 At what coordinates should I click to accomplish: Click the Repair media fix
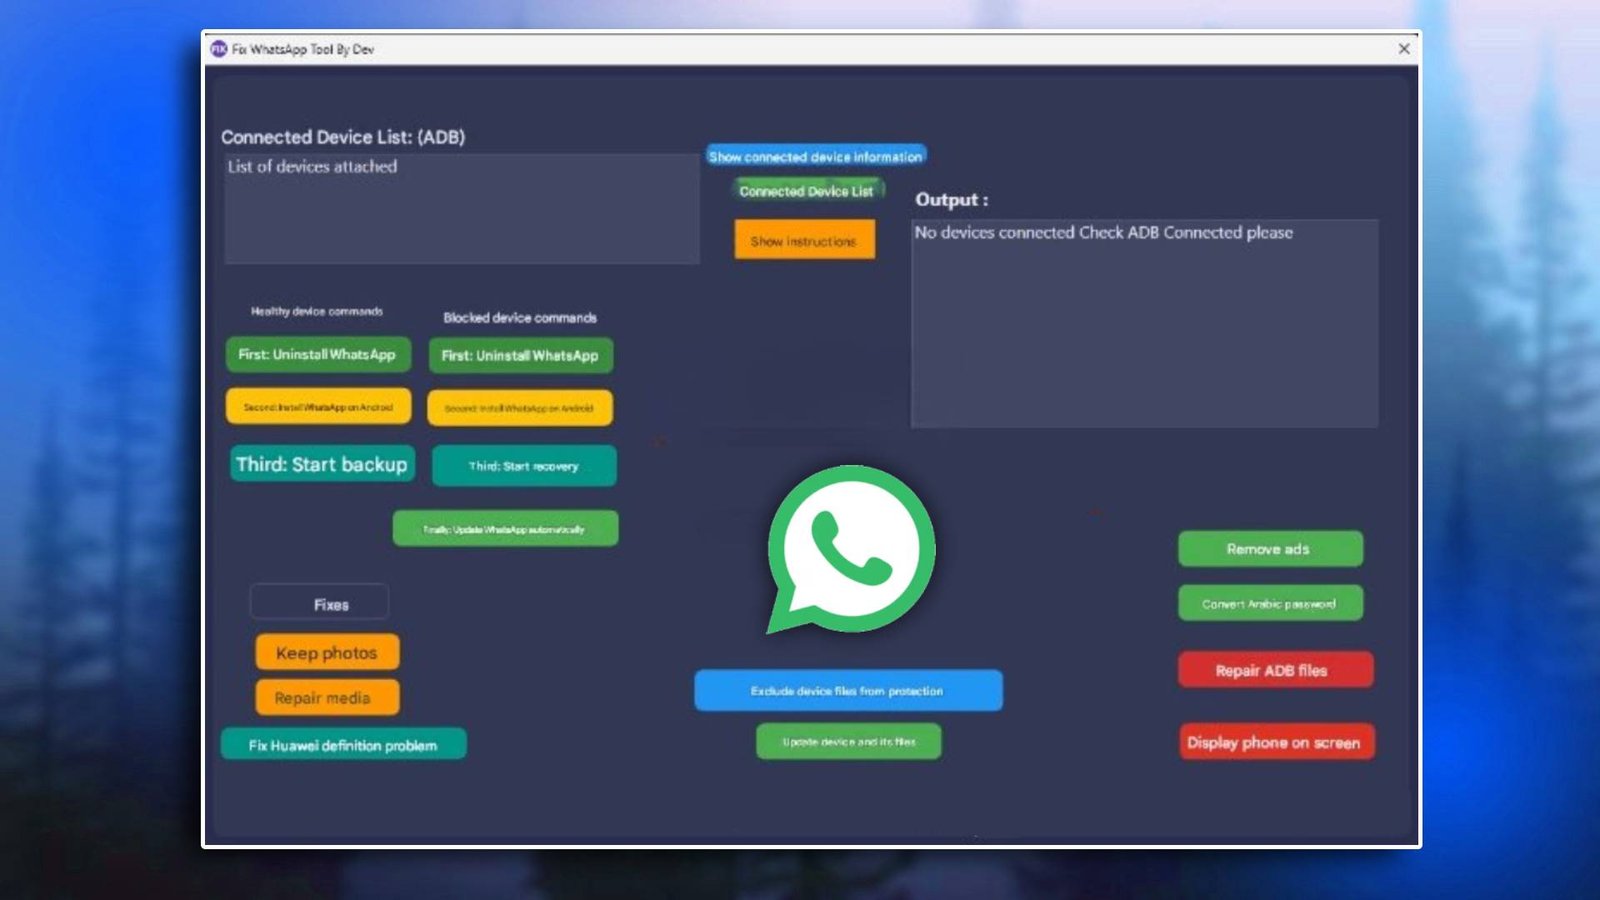[x=326, y=697]
